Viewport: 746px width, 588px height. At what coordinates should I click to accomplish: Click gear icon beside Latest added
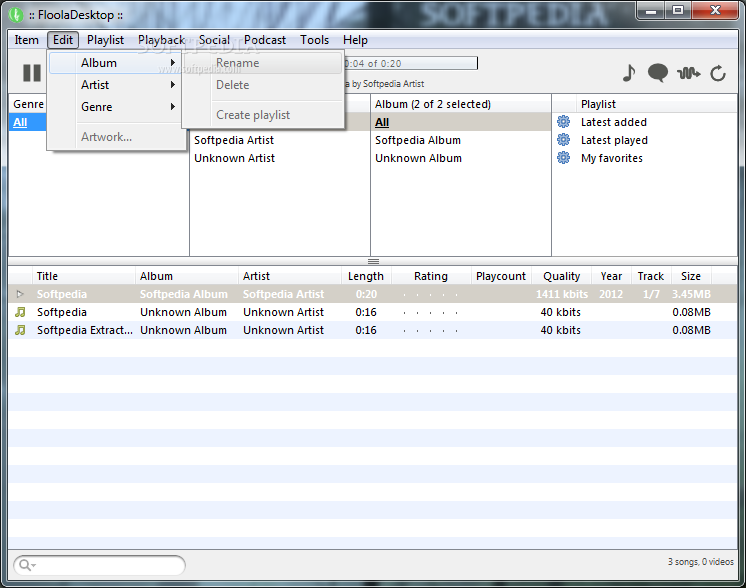tap(563, 122)
